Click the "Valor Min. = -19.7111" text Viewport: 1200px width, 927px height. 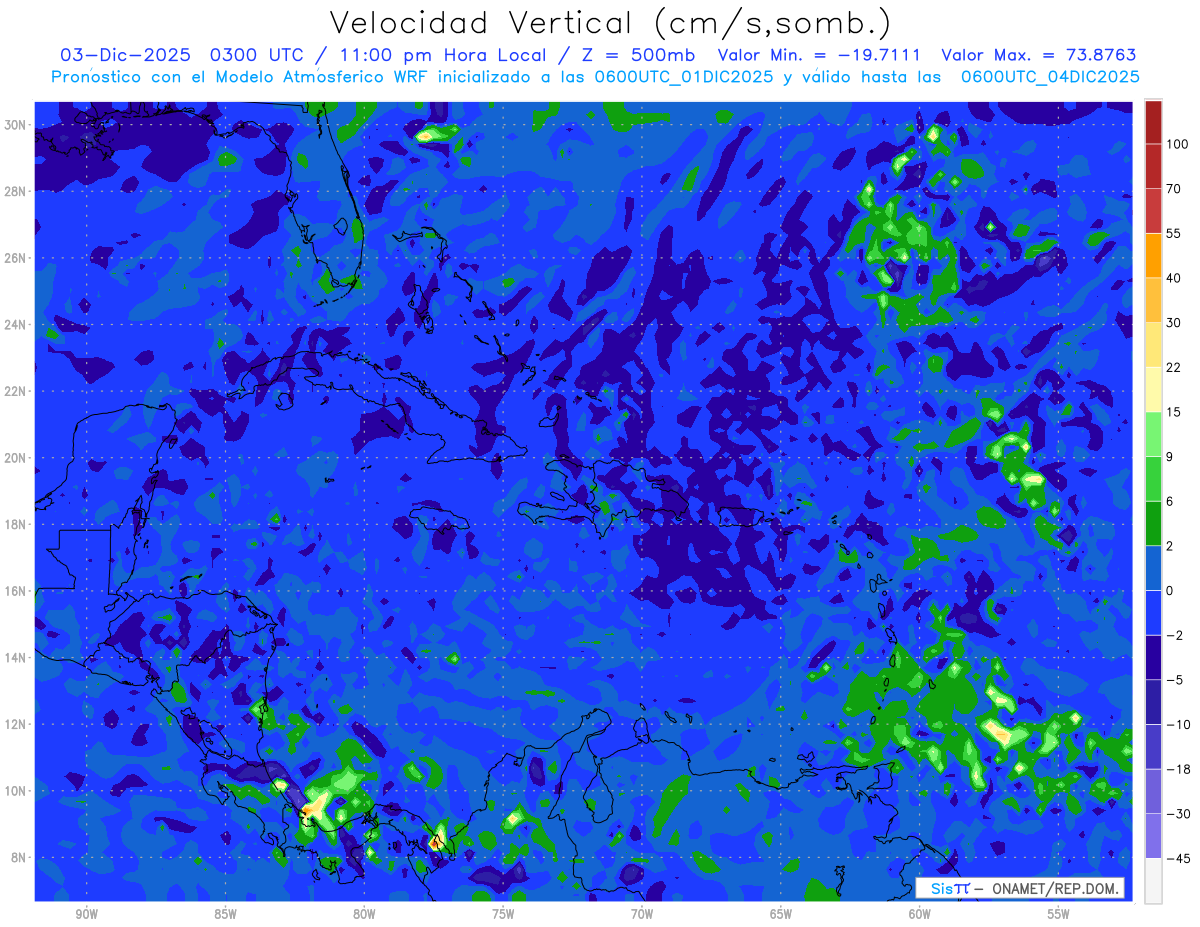(820, 55)
